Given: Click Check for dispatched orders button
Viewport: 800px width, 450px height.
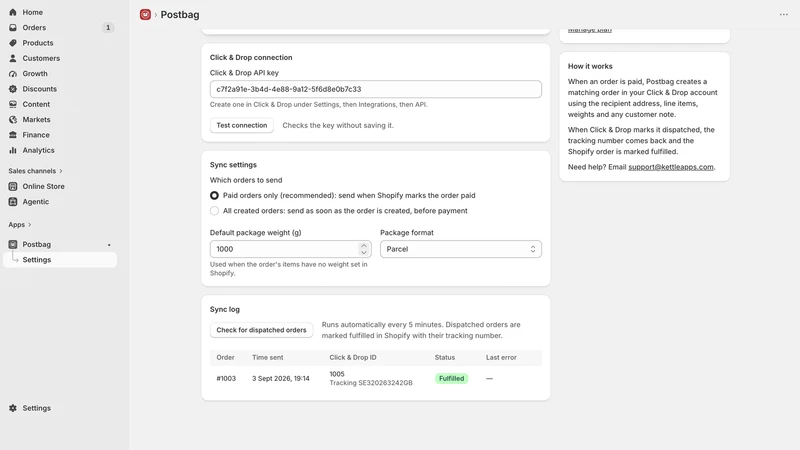Looking at the screenshot, I should (x=261, y=330).
